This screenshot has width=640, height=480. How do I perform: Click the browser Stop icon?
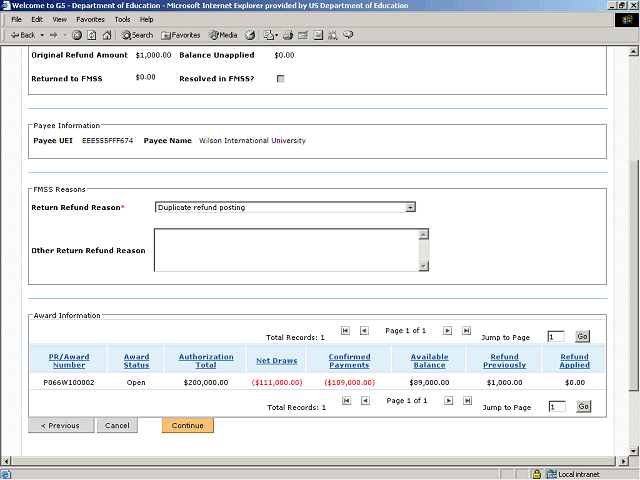click(x=77, y=35)
